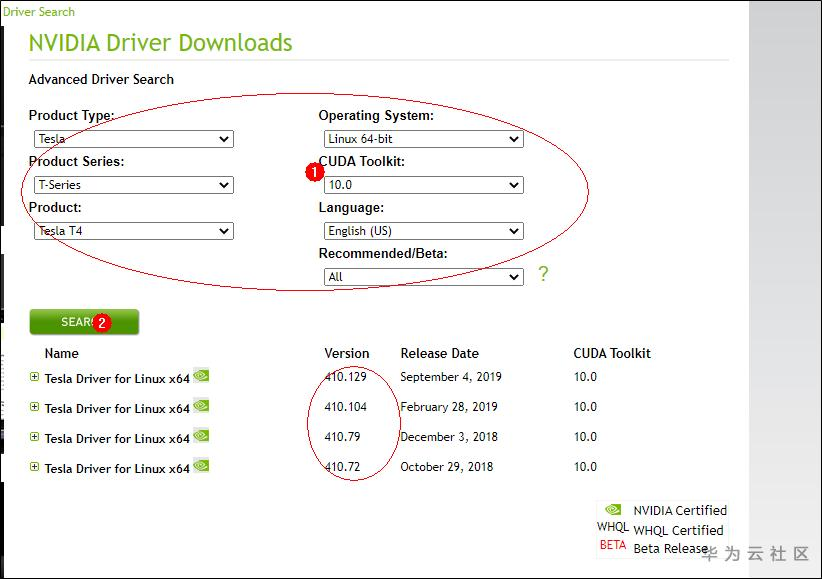Click the Release Date column header
The width and height of the screenshot is (822, 579).
pyautogui.click(x=439, y=353)
